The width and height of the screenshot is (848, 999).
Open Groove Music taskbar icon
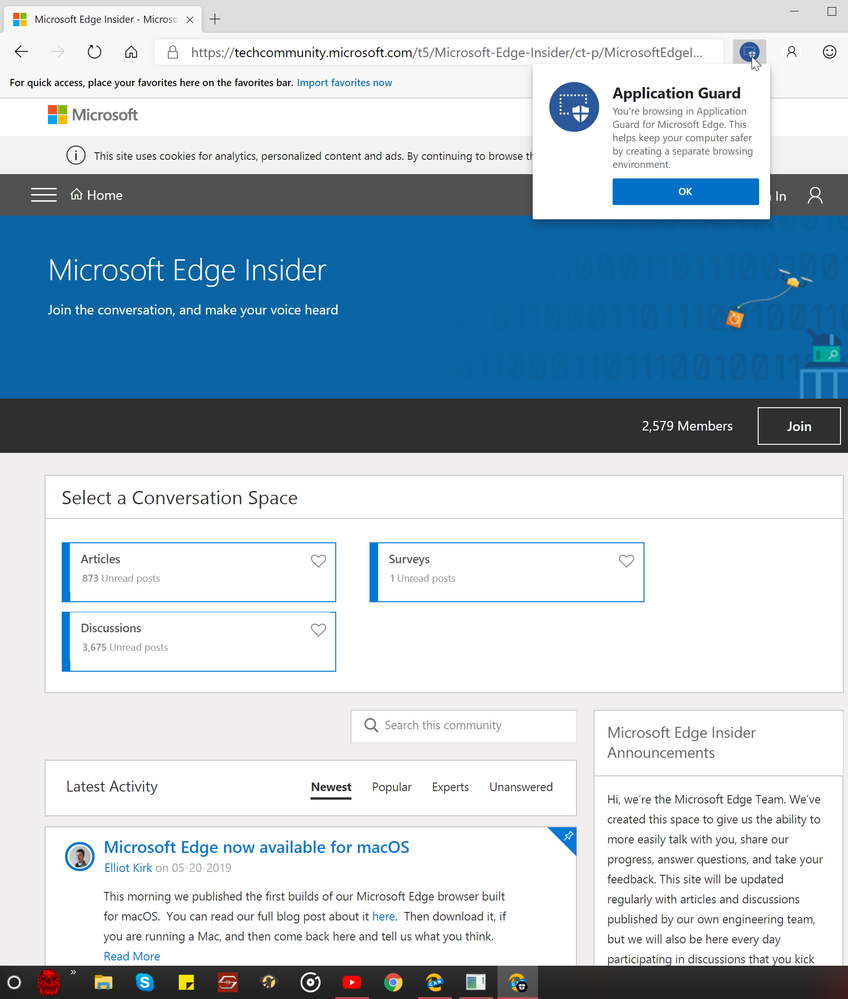click(x=310, y=982)
